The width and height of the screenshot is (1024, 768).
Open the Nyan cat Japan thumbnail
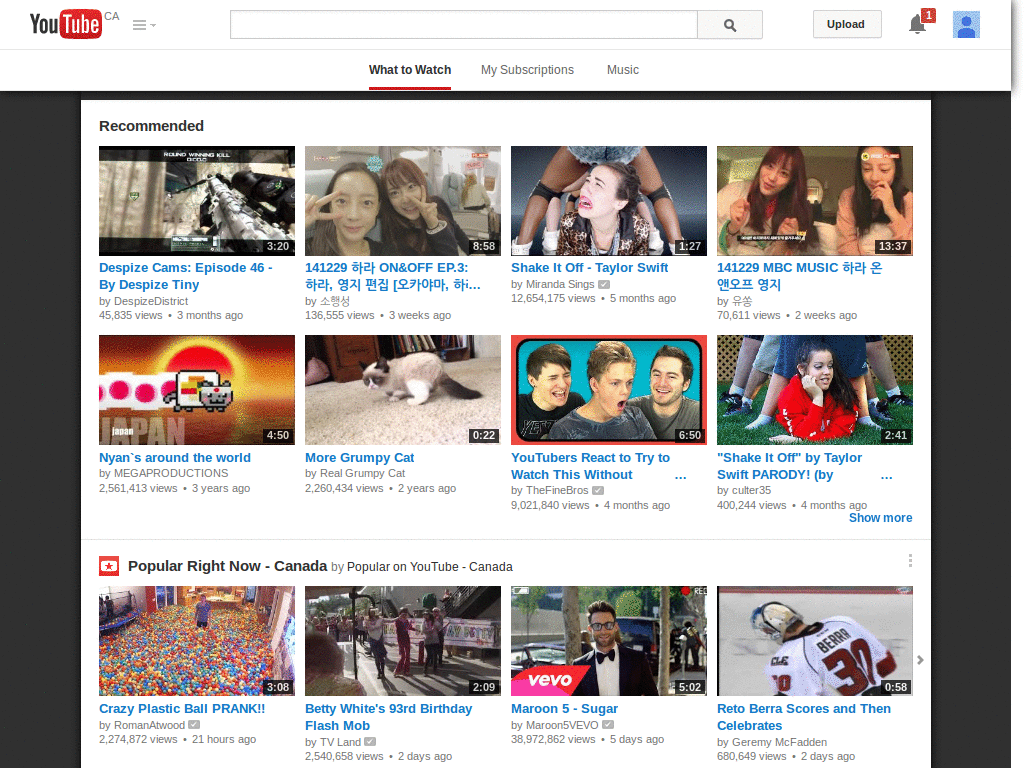(x=197, y=390)
